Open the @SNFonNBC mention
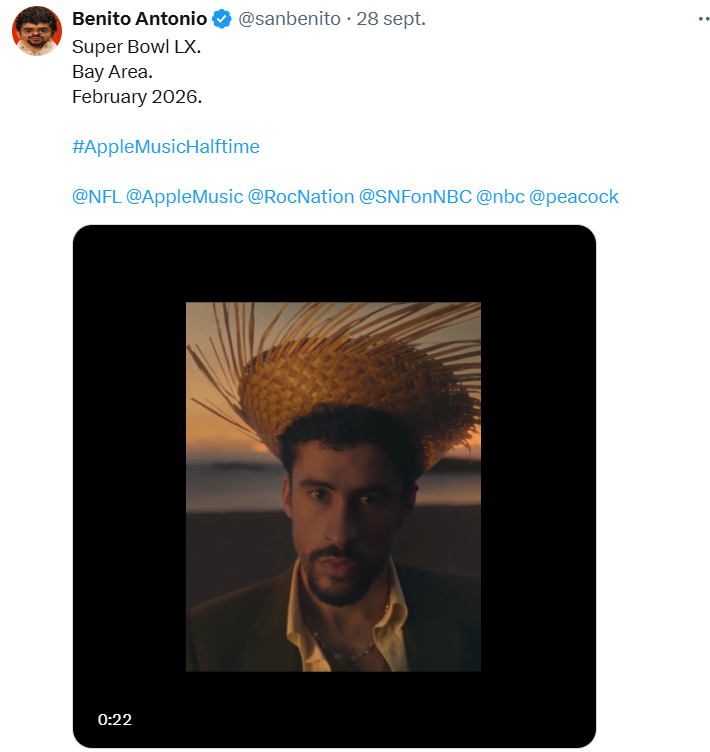 click(415, 197)
